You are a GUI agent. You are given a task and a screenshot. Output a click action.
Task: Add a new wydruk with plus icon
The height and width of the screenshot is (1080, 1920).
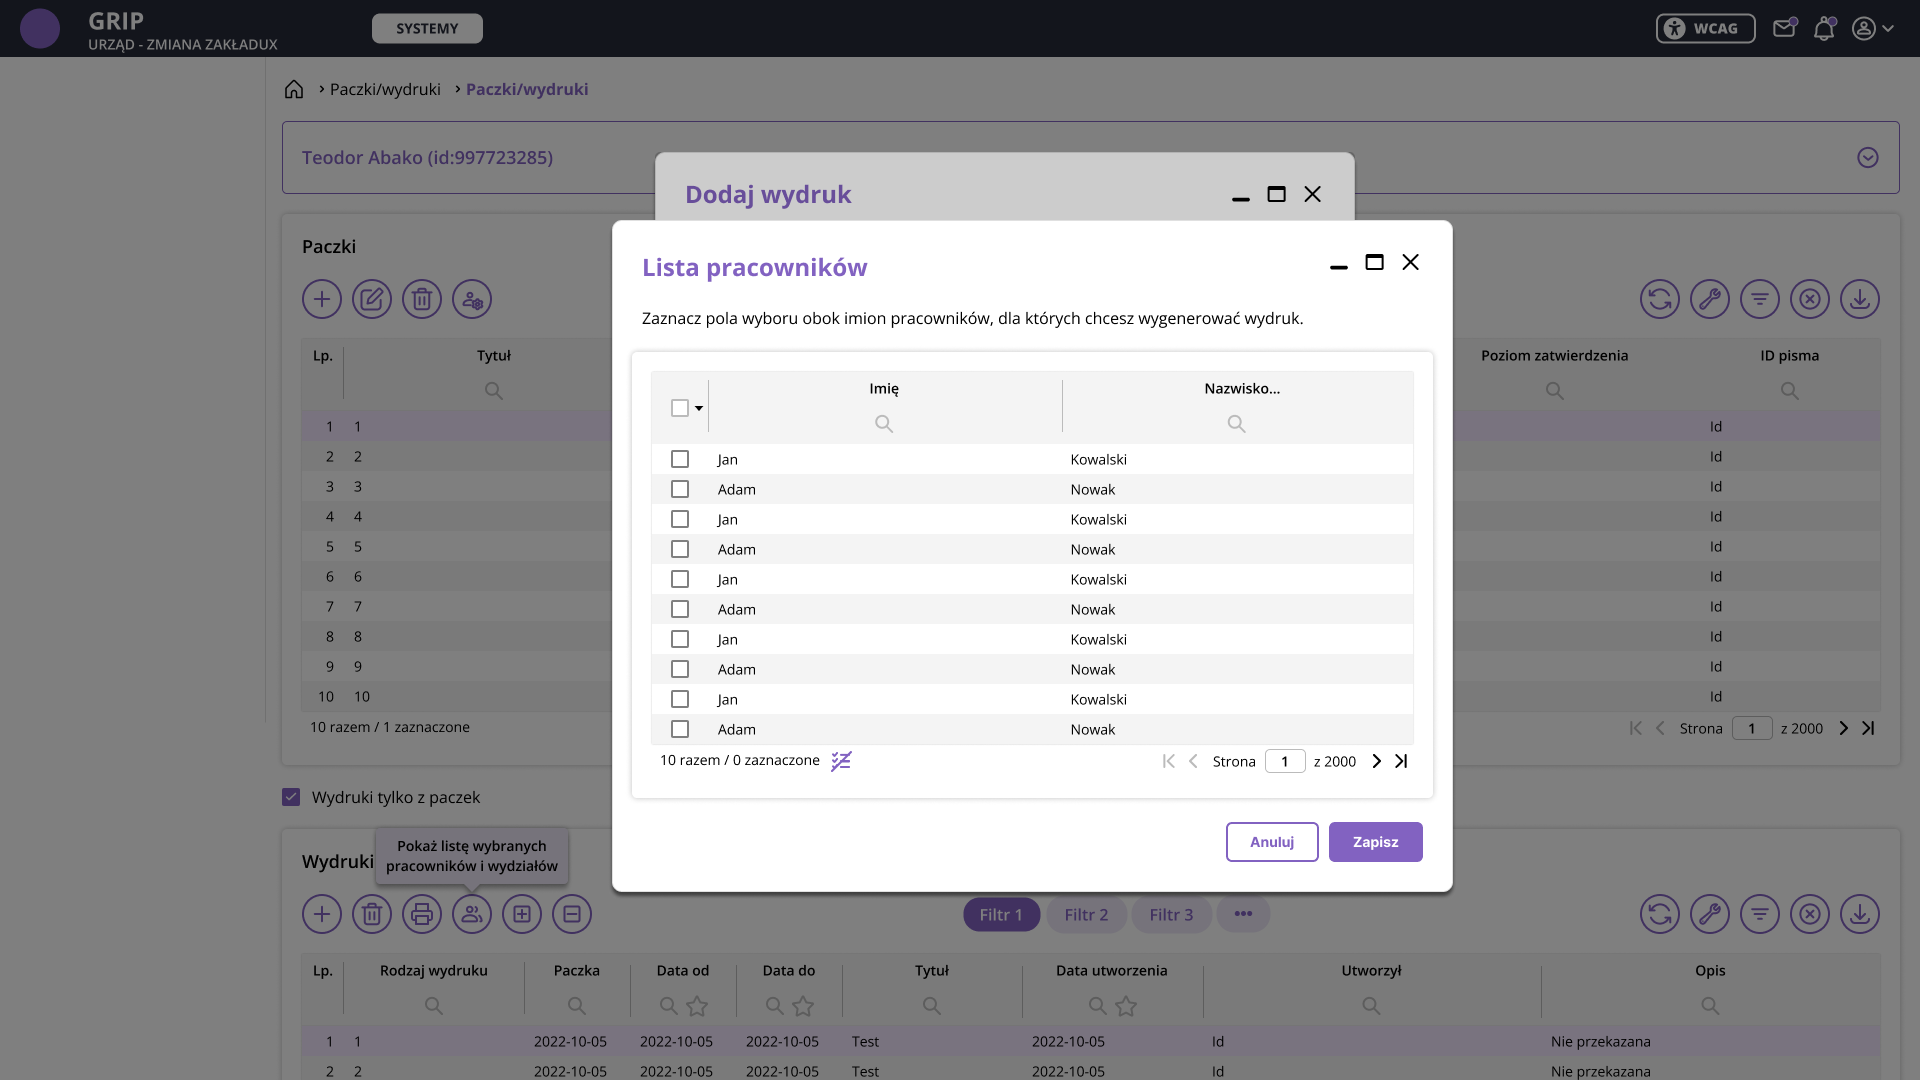point(322,914)
